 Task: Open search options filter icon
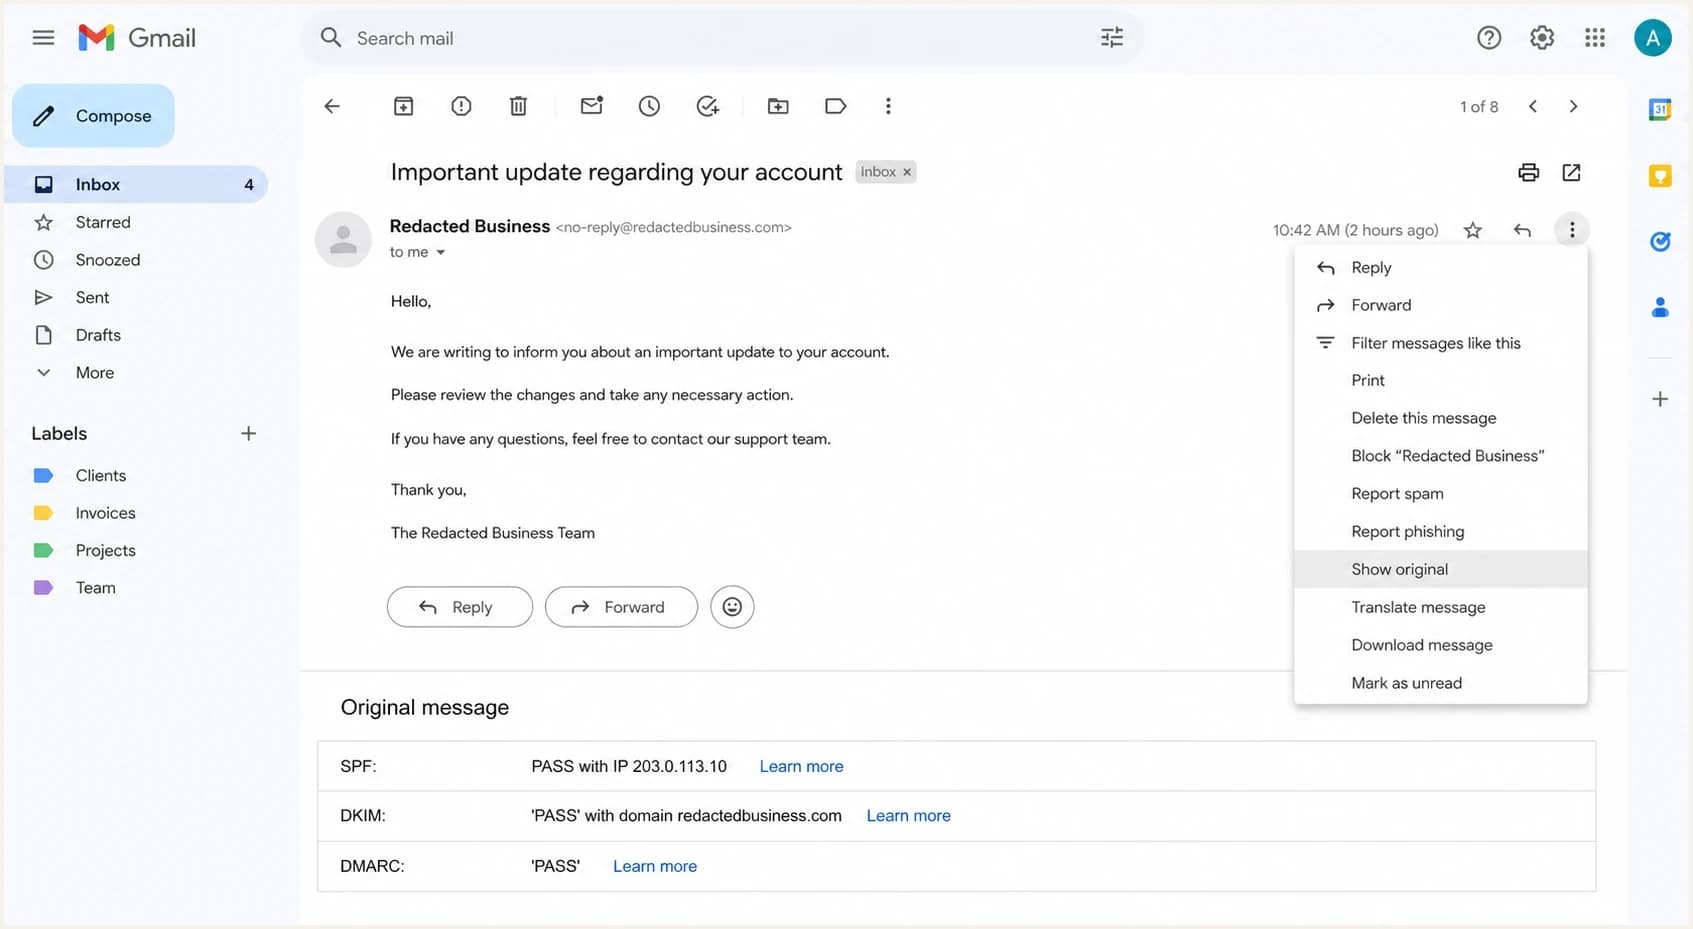click(x=1112, y=38)
